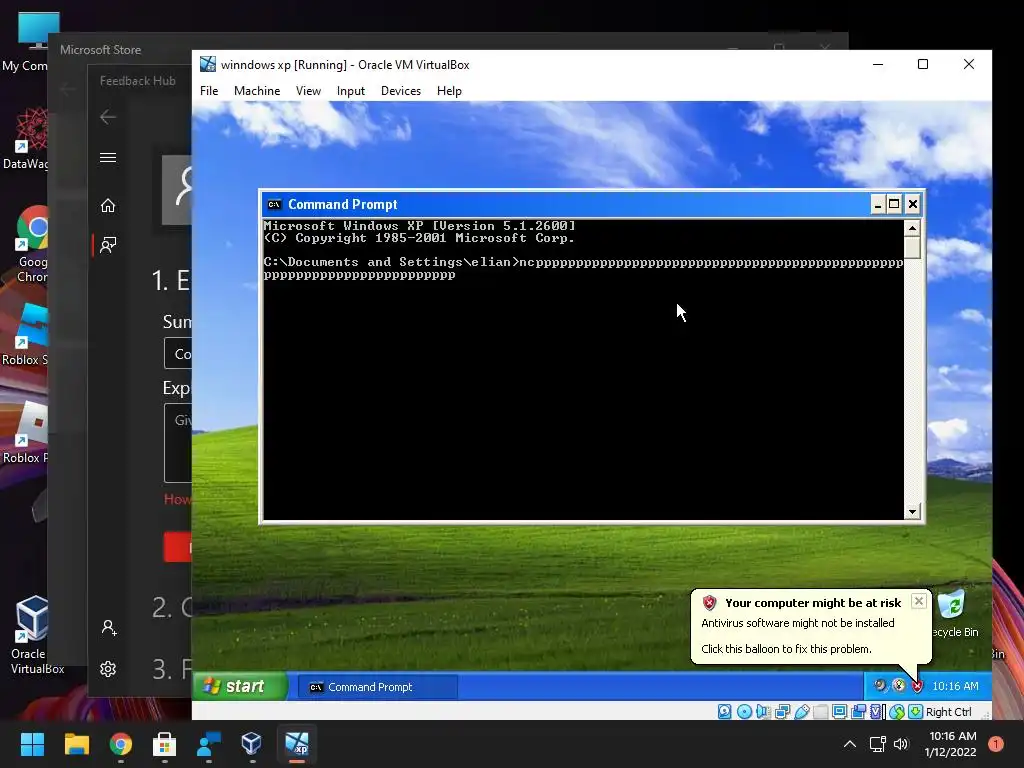Viewport: 1024px width, 768px height.
Task: Click the VirtualBox network status icon
Action: point(782,712)
